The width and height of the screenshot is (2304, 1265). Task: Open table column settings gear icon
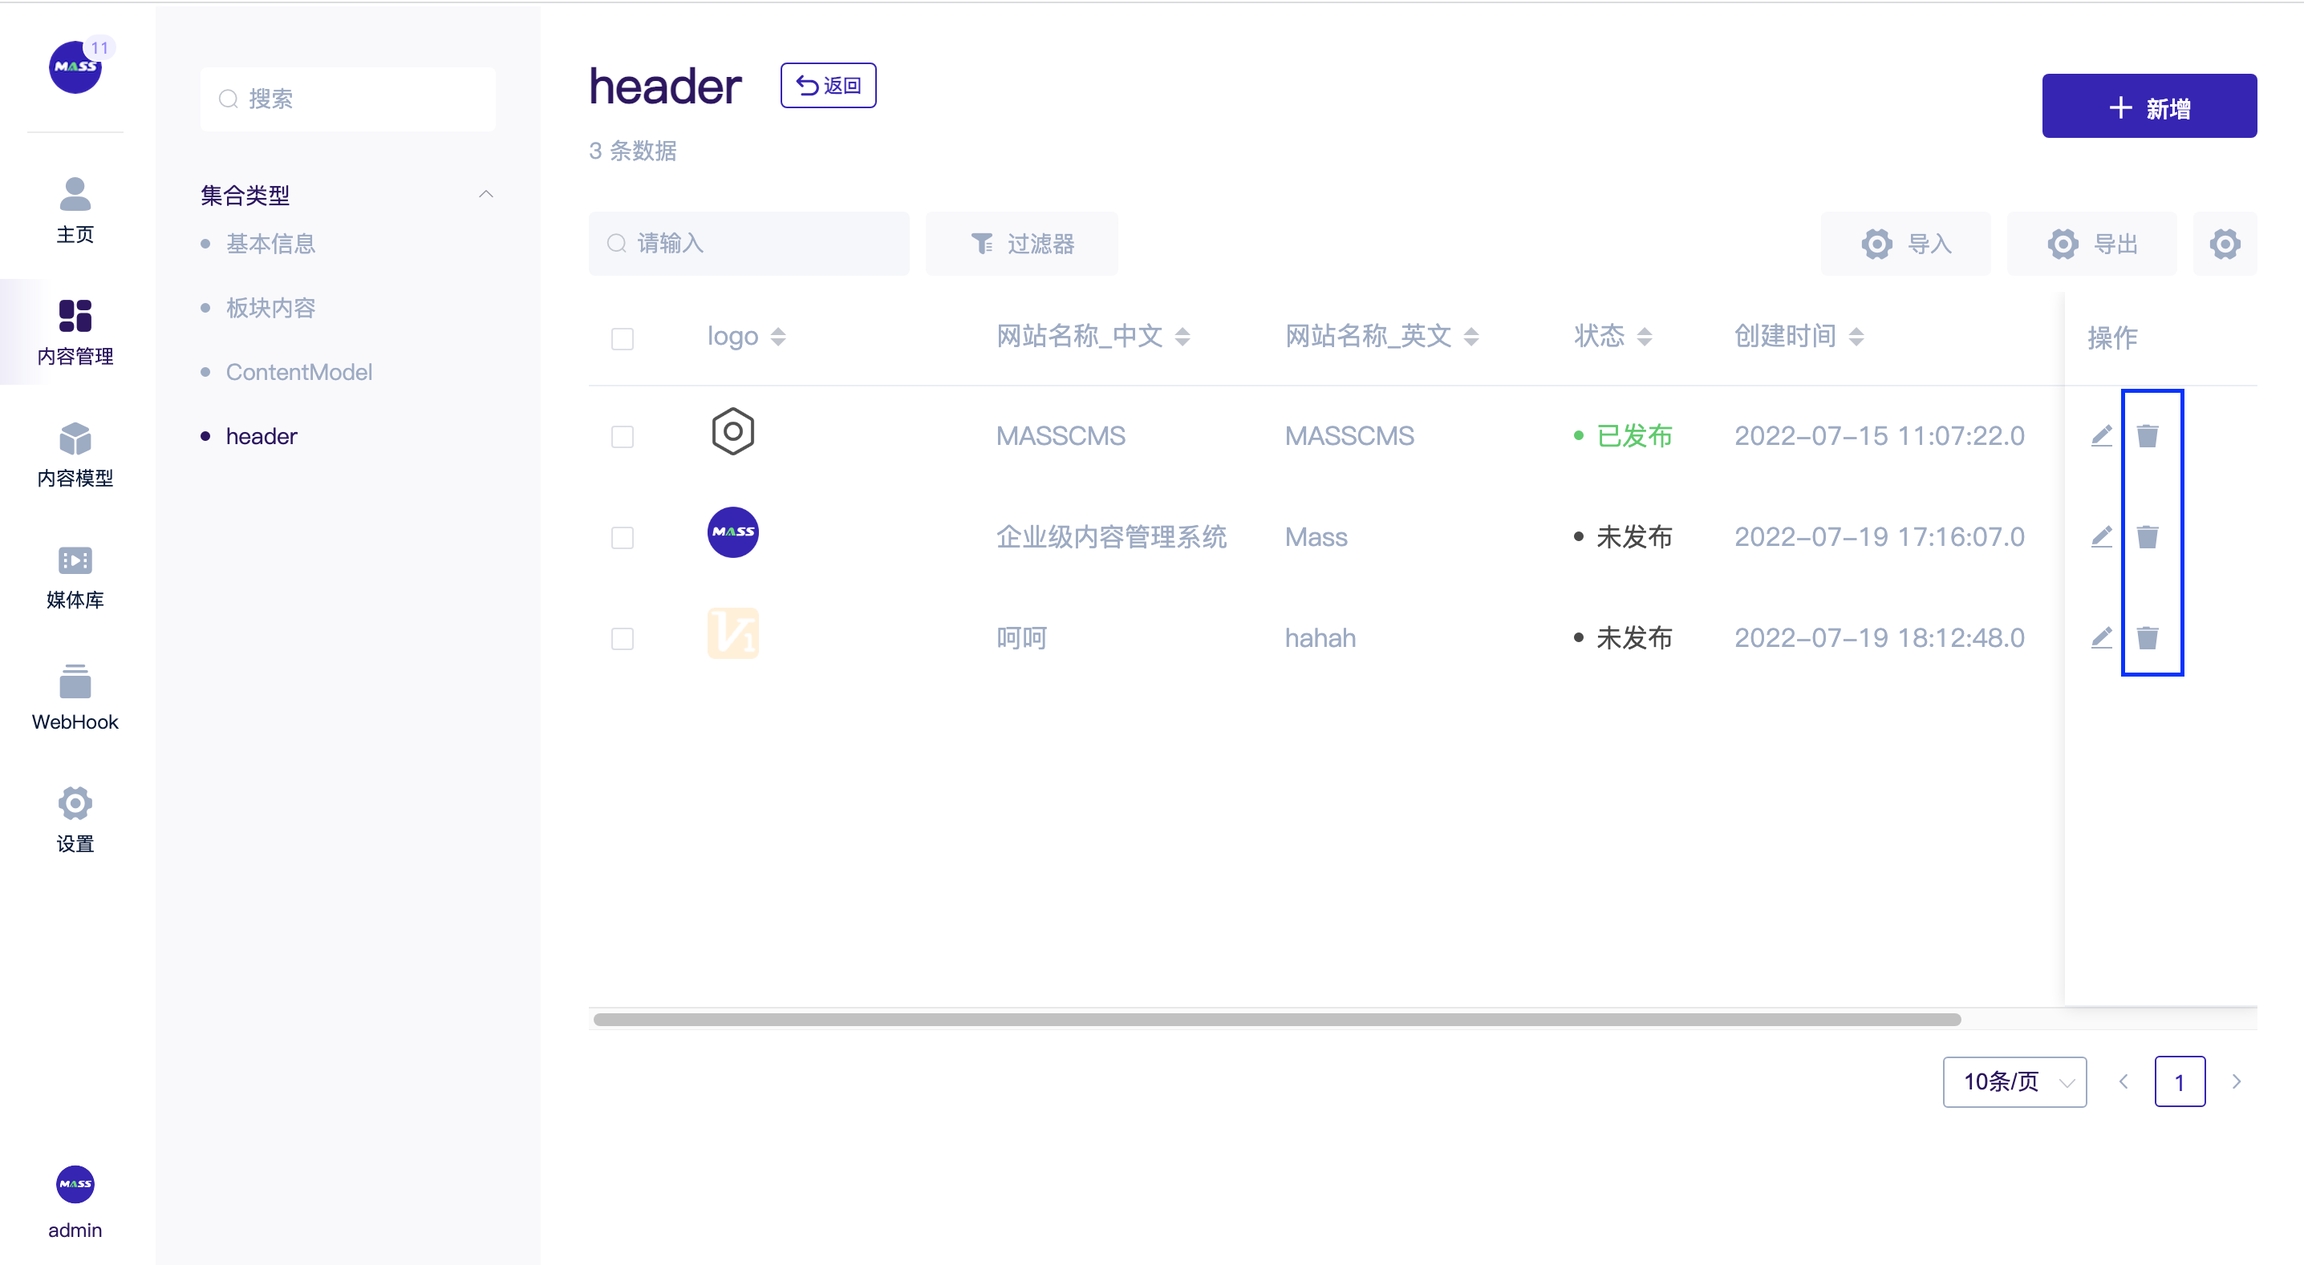[2224, 244]
